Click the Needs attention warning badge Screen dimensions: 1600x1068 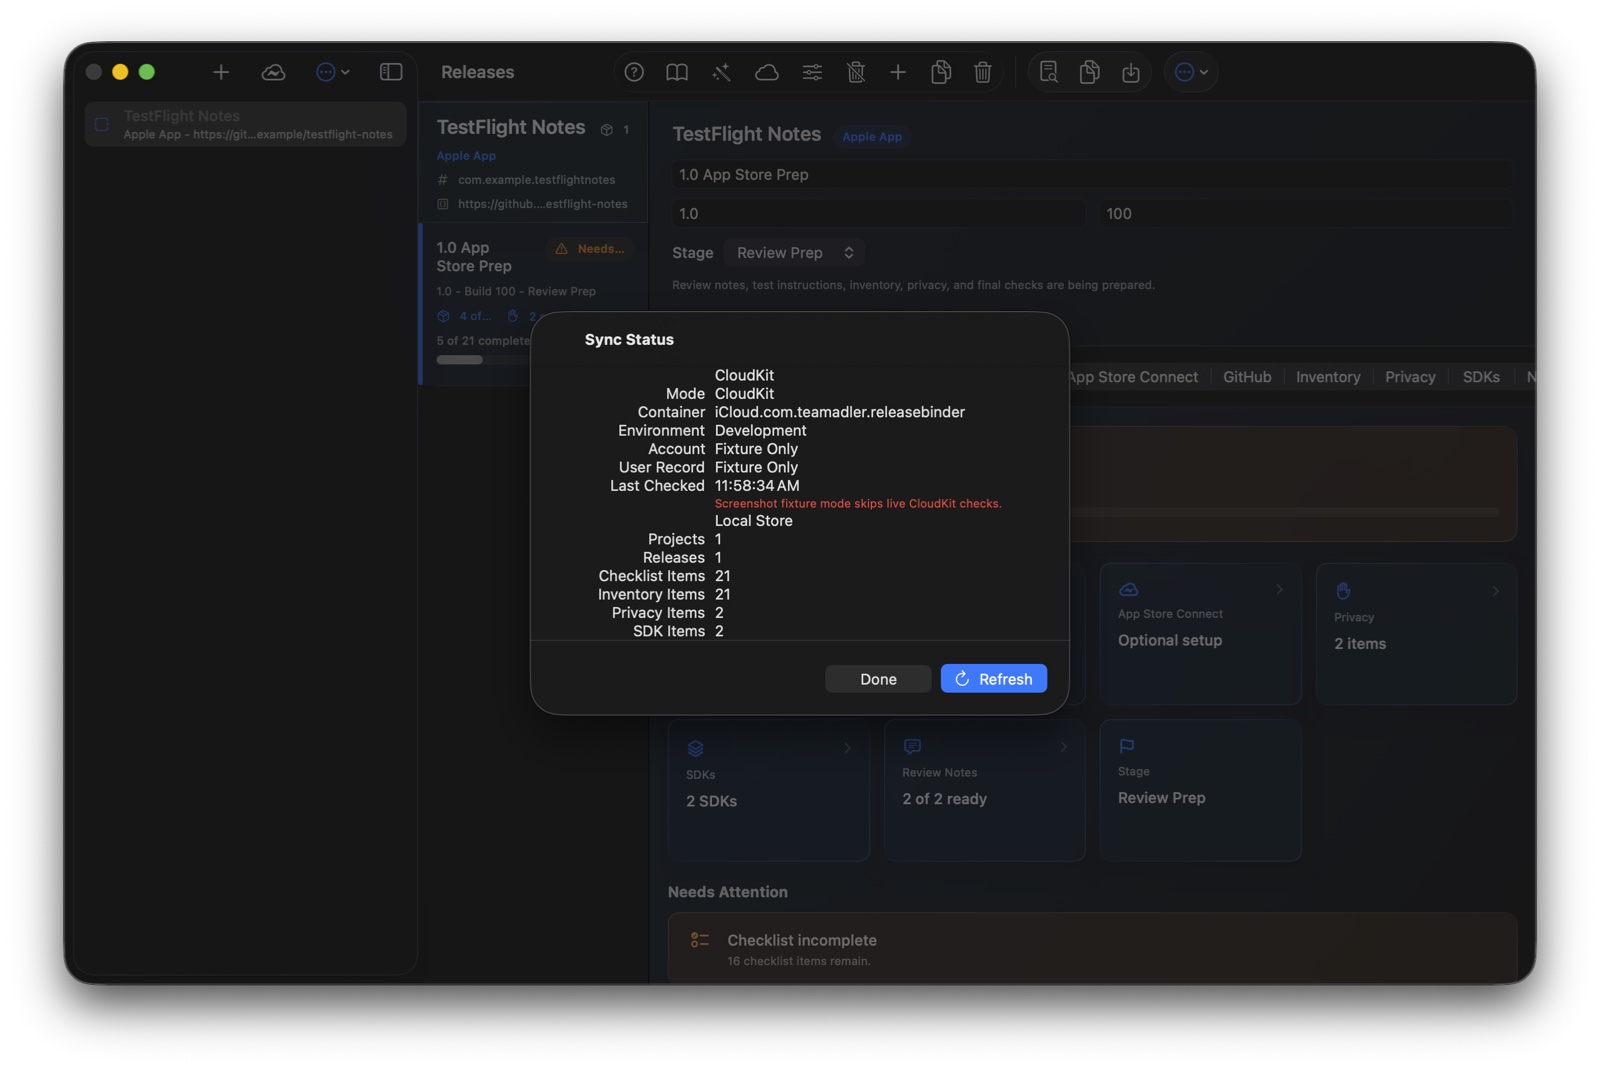click(x=590, y=249)
